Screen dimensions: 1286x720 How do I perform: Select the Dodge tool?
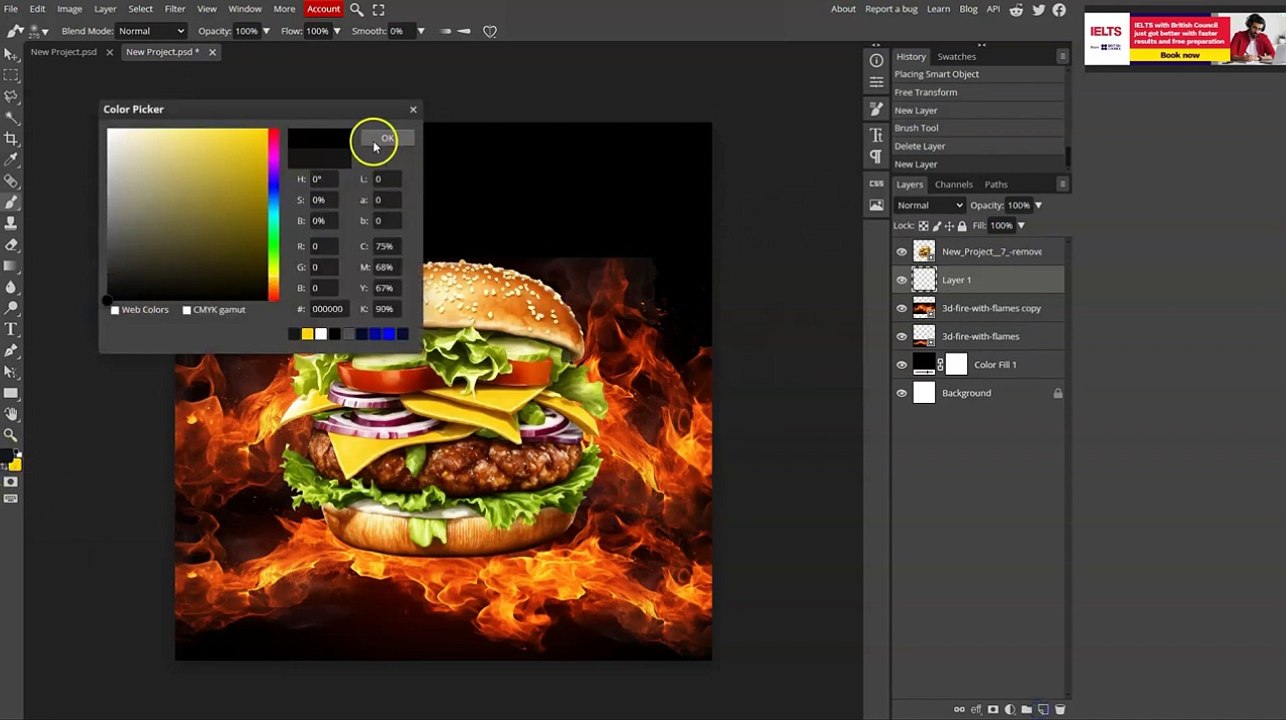pyautogui.click(x=11, y=308)
